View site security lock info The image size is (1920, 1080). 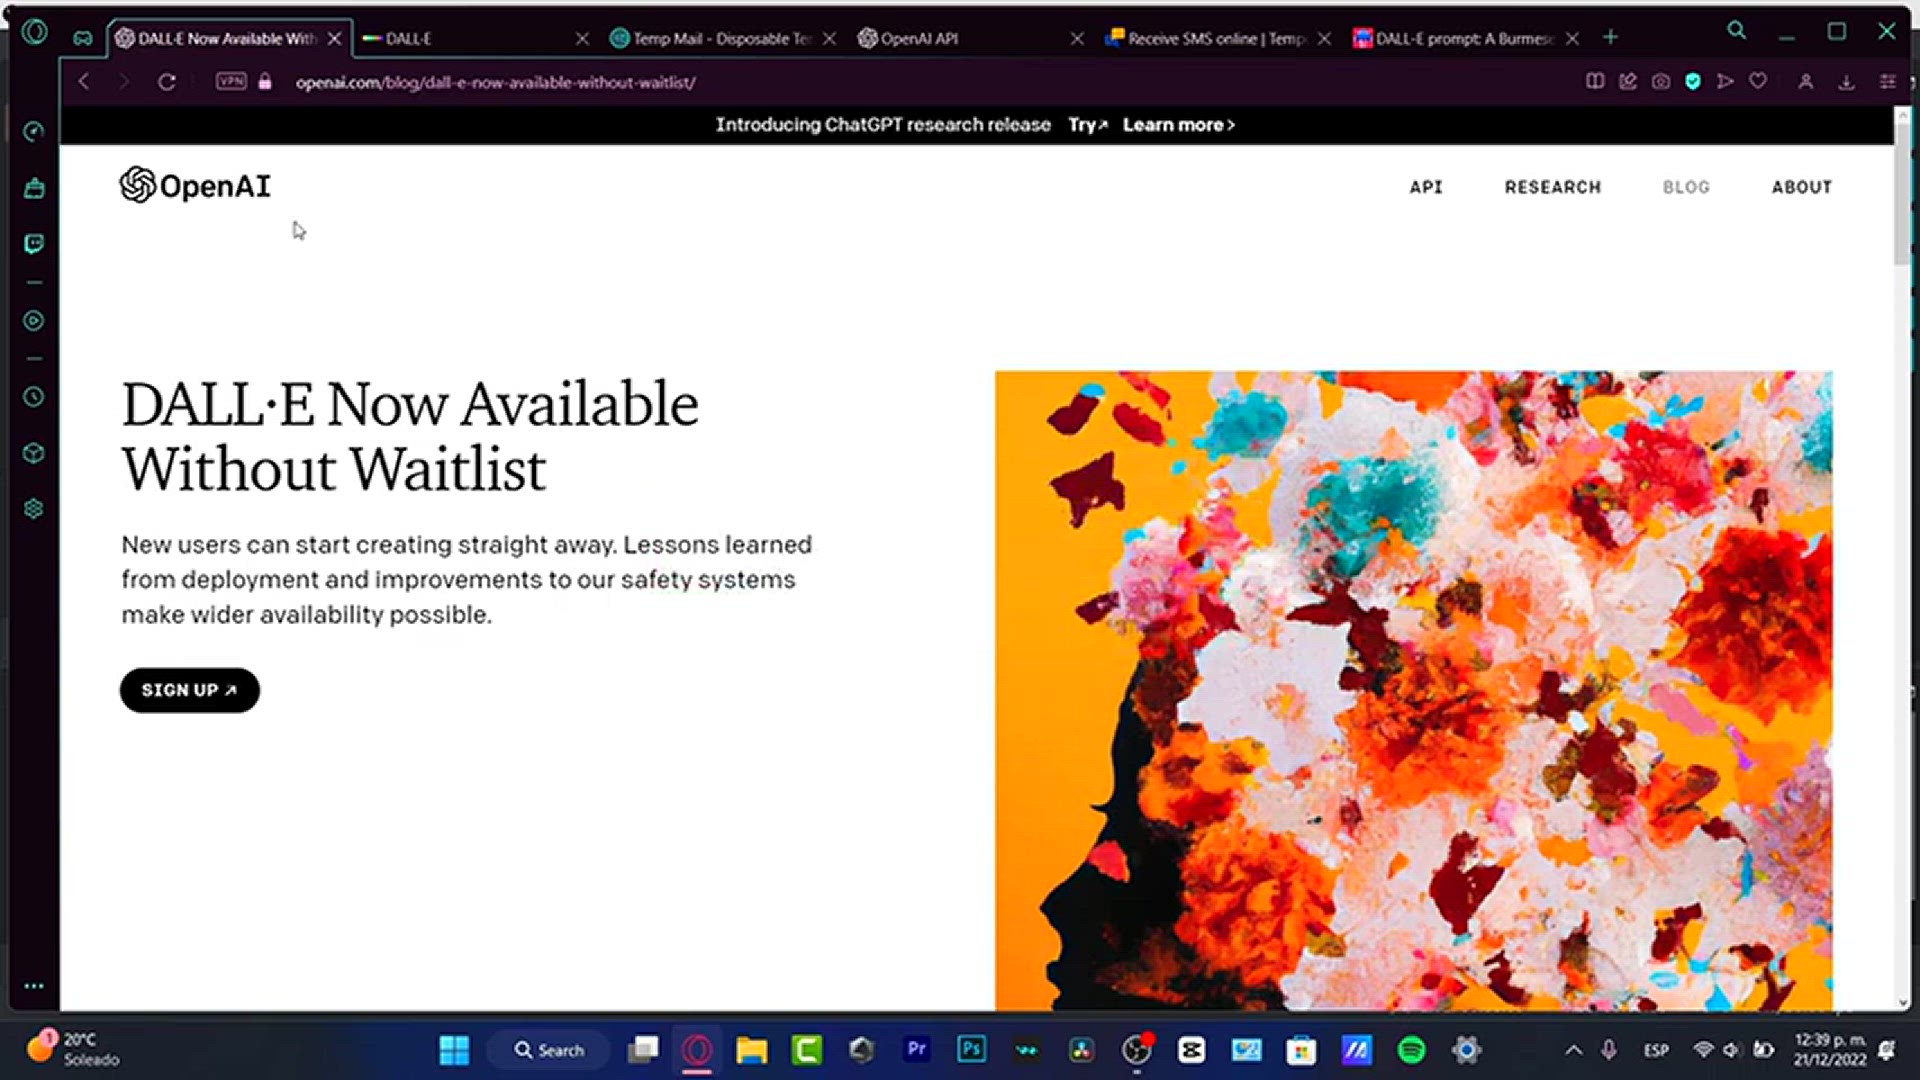coord(265,82)
